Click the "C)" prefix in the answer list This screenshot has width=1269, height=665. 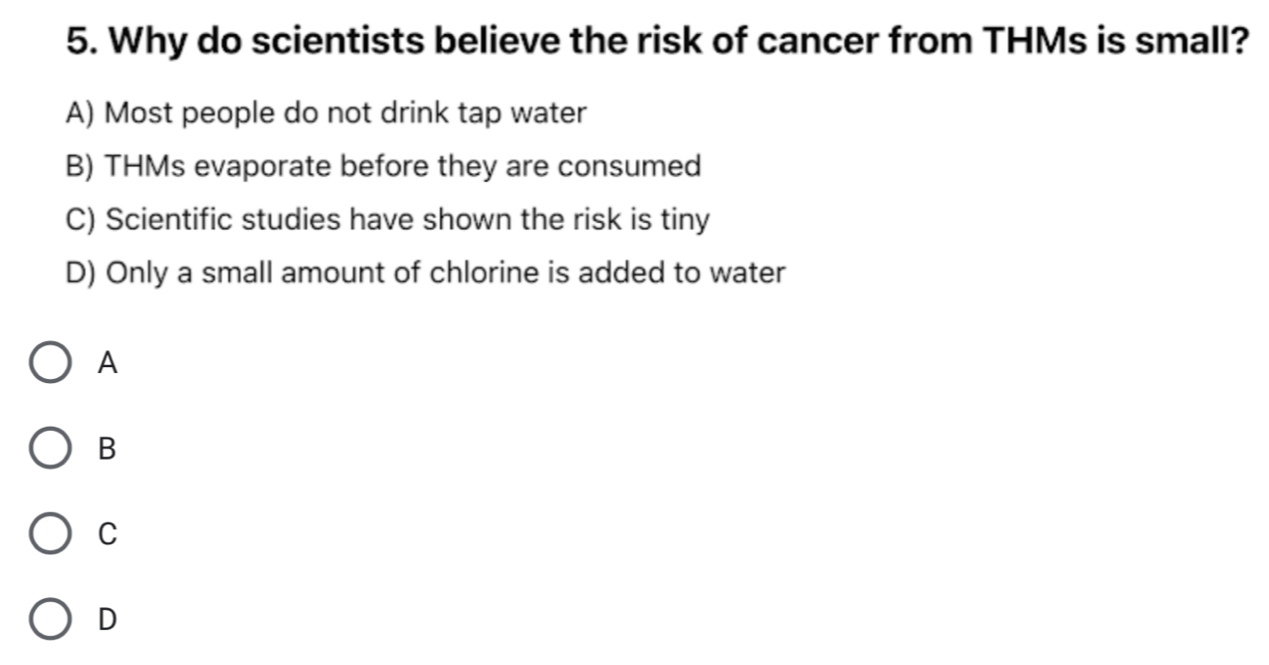pos(79,219)
